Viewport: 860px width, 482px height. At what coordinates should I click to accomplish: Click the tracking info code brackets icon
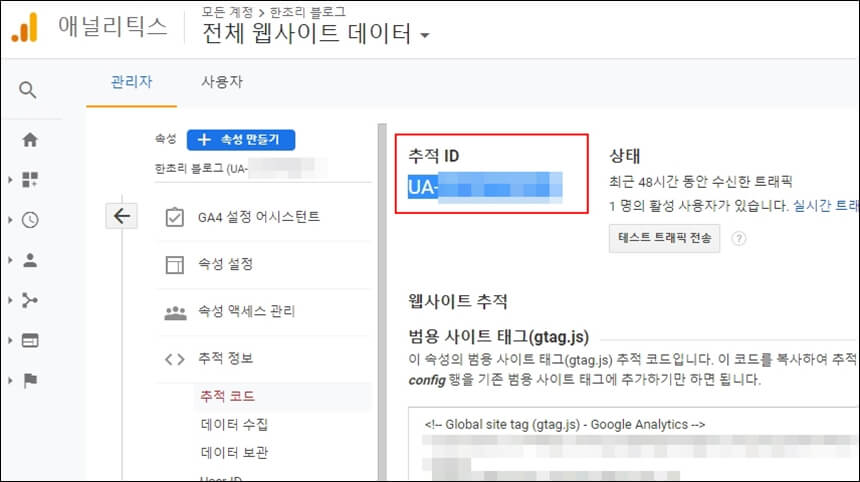[174, 359]
